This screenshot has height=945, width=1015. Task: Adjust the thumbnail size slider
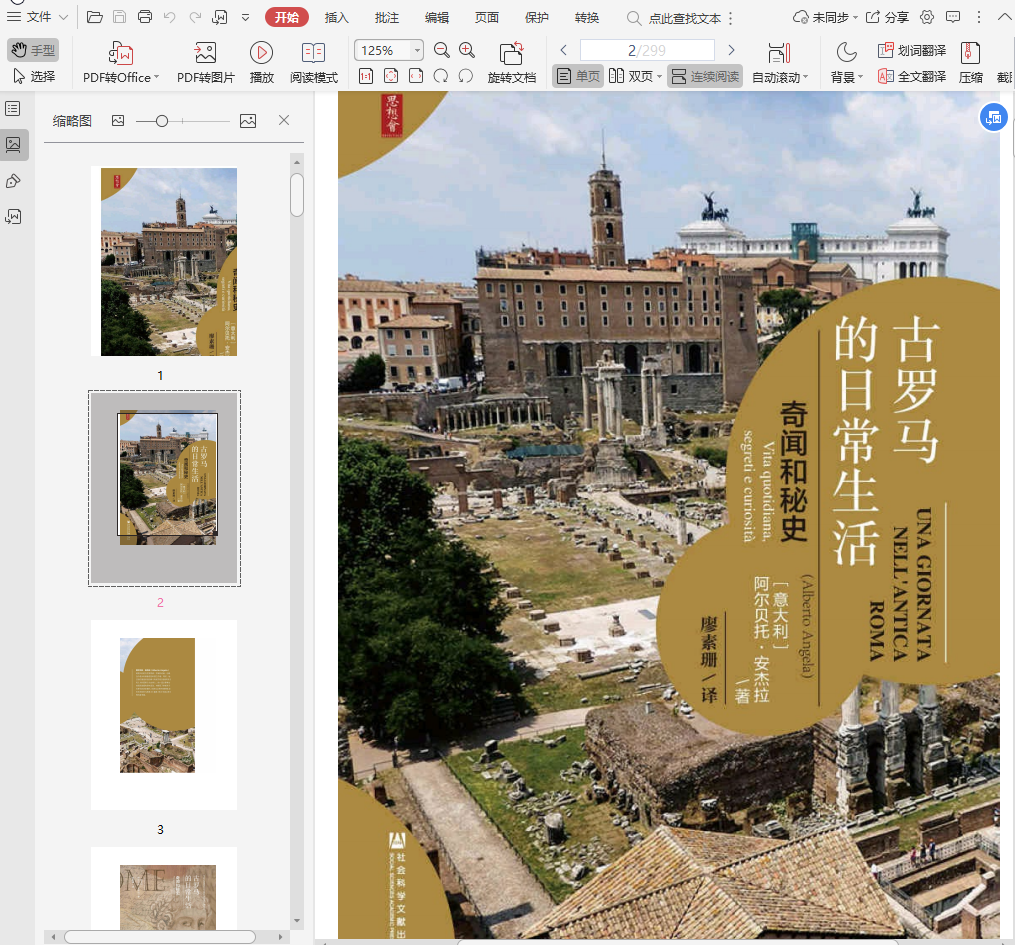[x=162, y=121]
